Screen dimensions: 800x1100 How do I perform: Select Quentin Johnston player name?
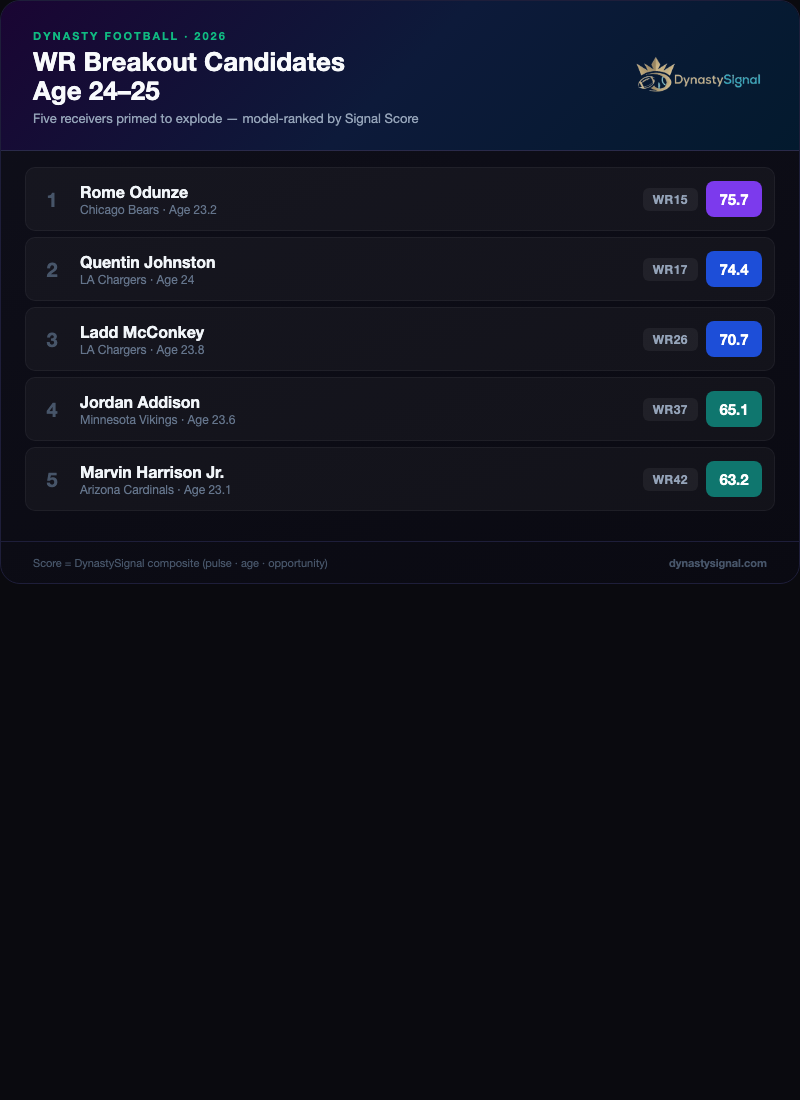point(147,262)
